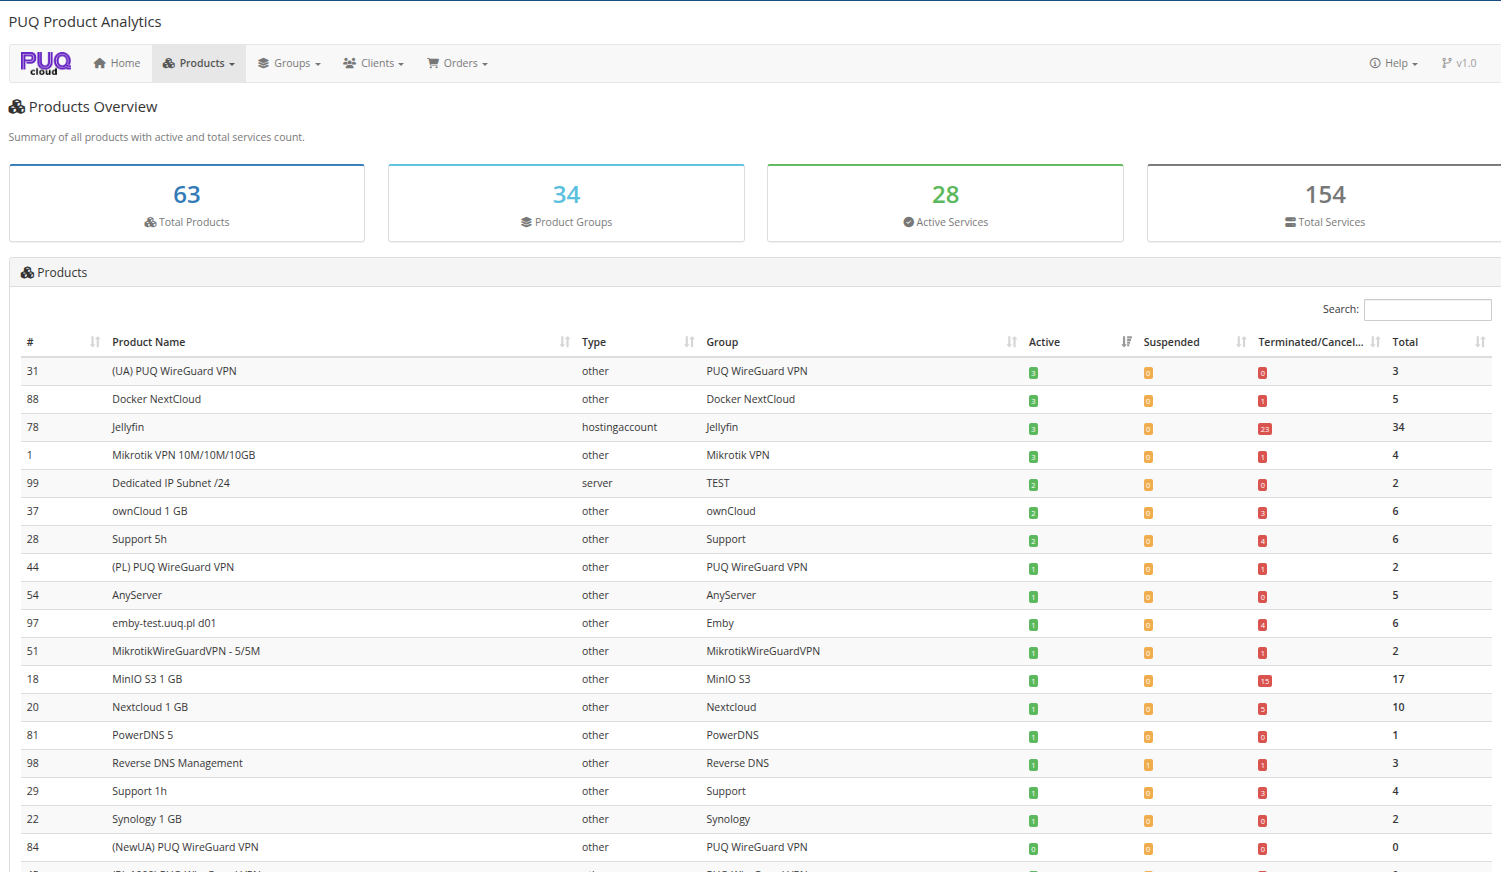Select Home in the navigation bar
This screenshot has width=1501, height=872.
click(117, 63)
